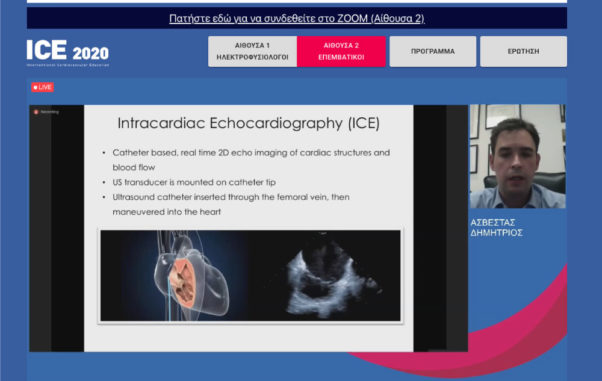Click the recording indicator in the video corner
This screenshot has height=381, width=602.
point(46,112)
